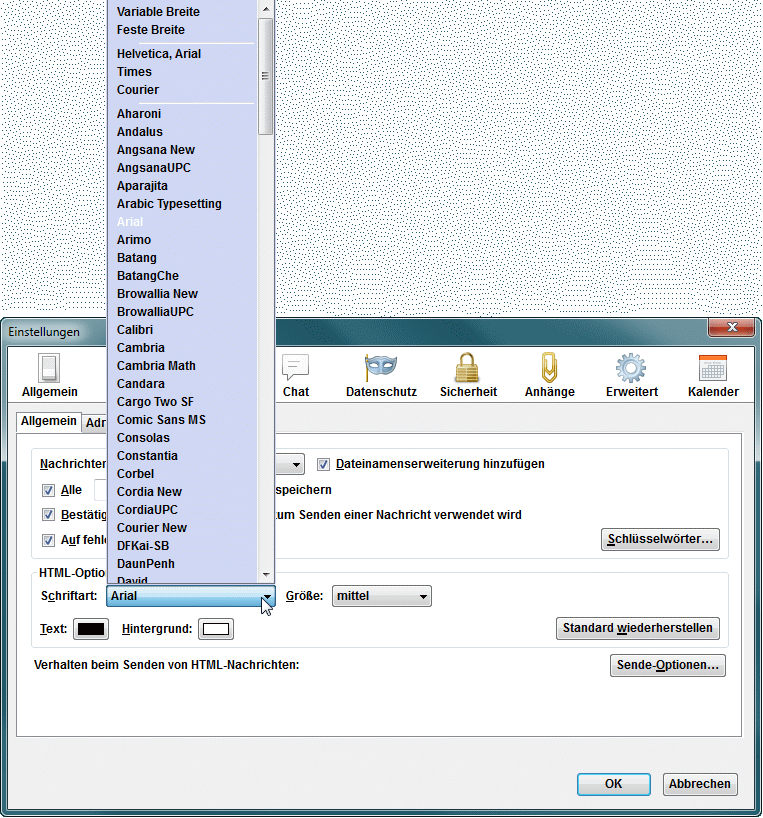Select Times font entry
Viewport: 763px width, 818px height.
(182, 71)
